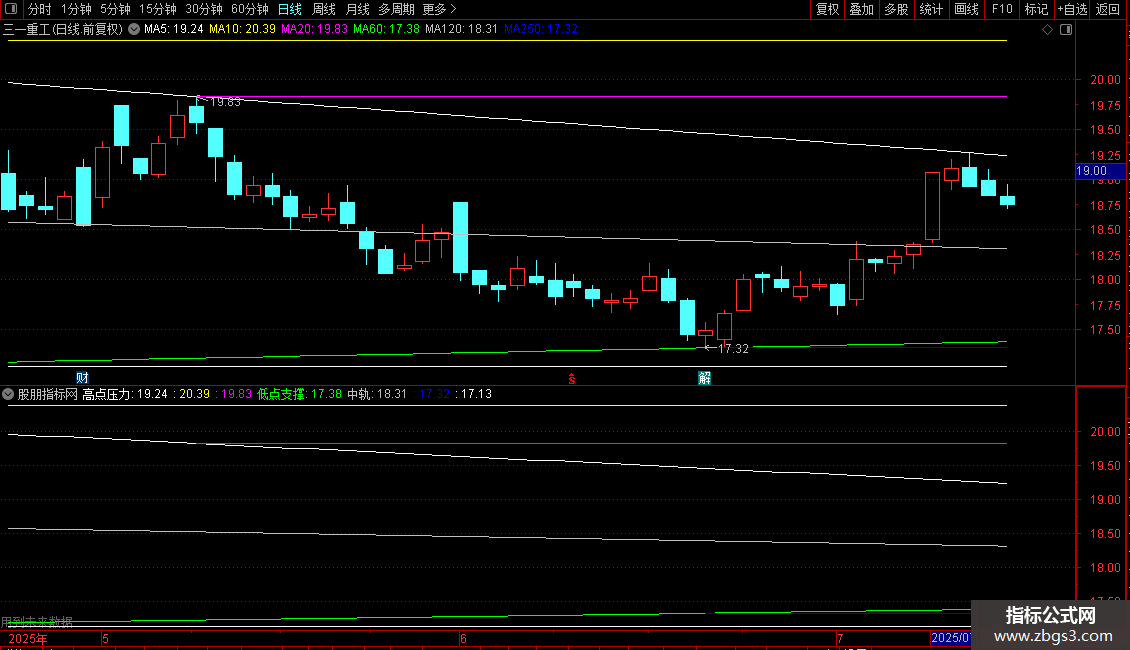
Task: Click the MA5: 19.24 label
Action: (x=174, y=30)
